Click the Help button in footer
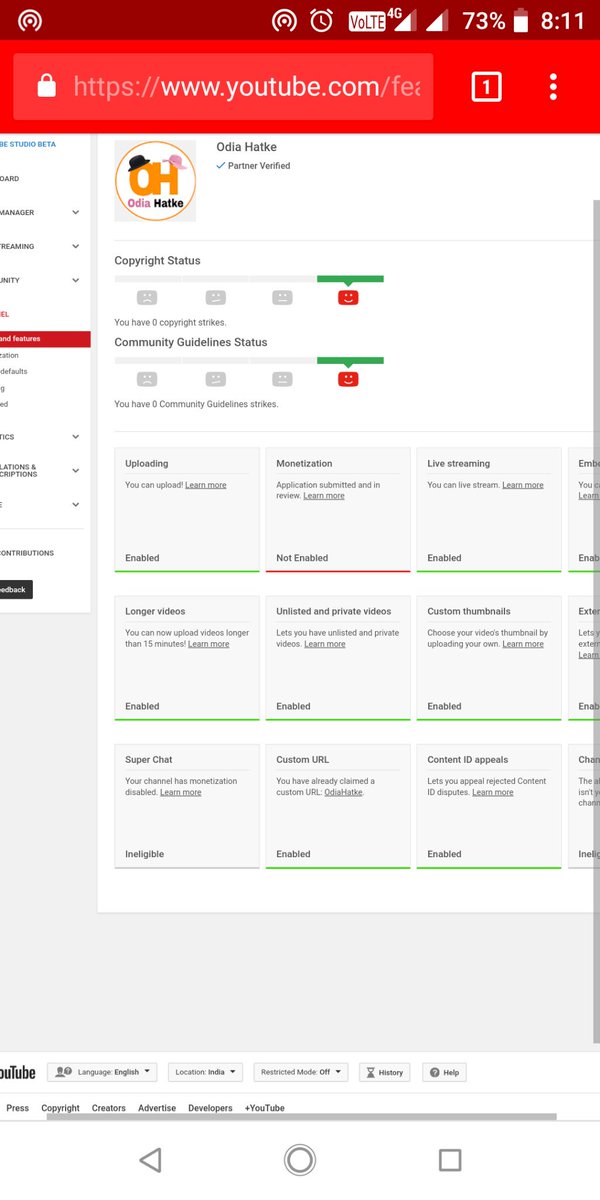The width and height of the screenshot is (600, 1200). (x=444, y=1072)
